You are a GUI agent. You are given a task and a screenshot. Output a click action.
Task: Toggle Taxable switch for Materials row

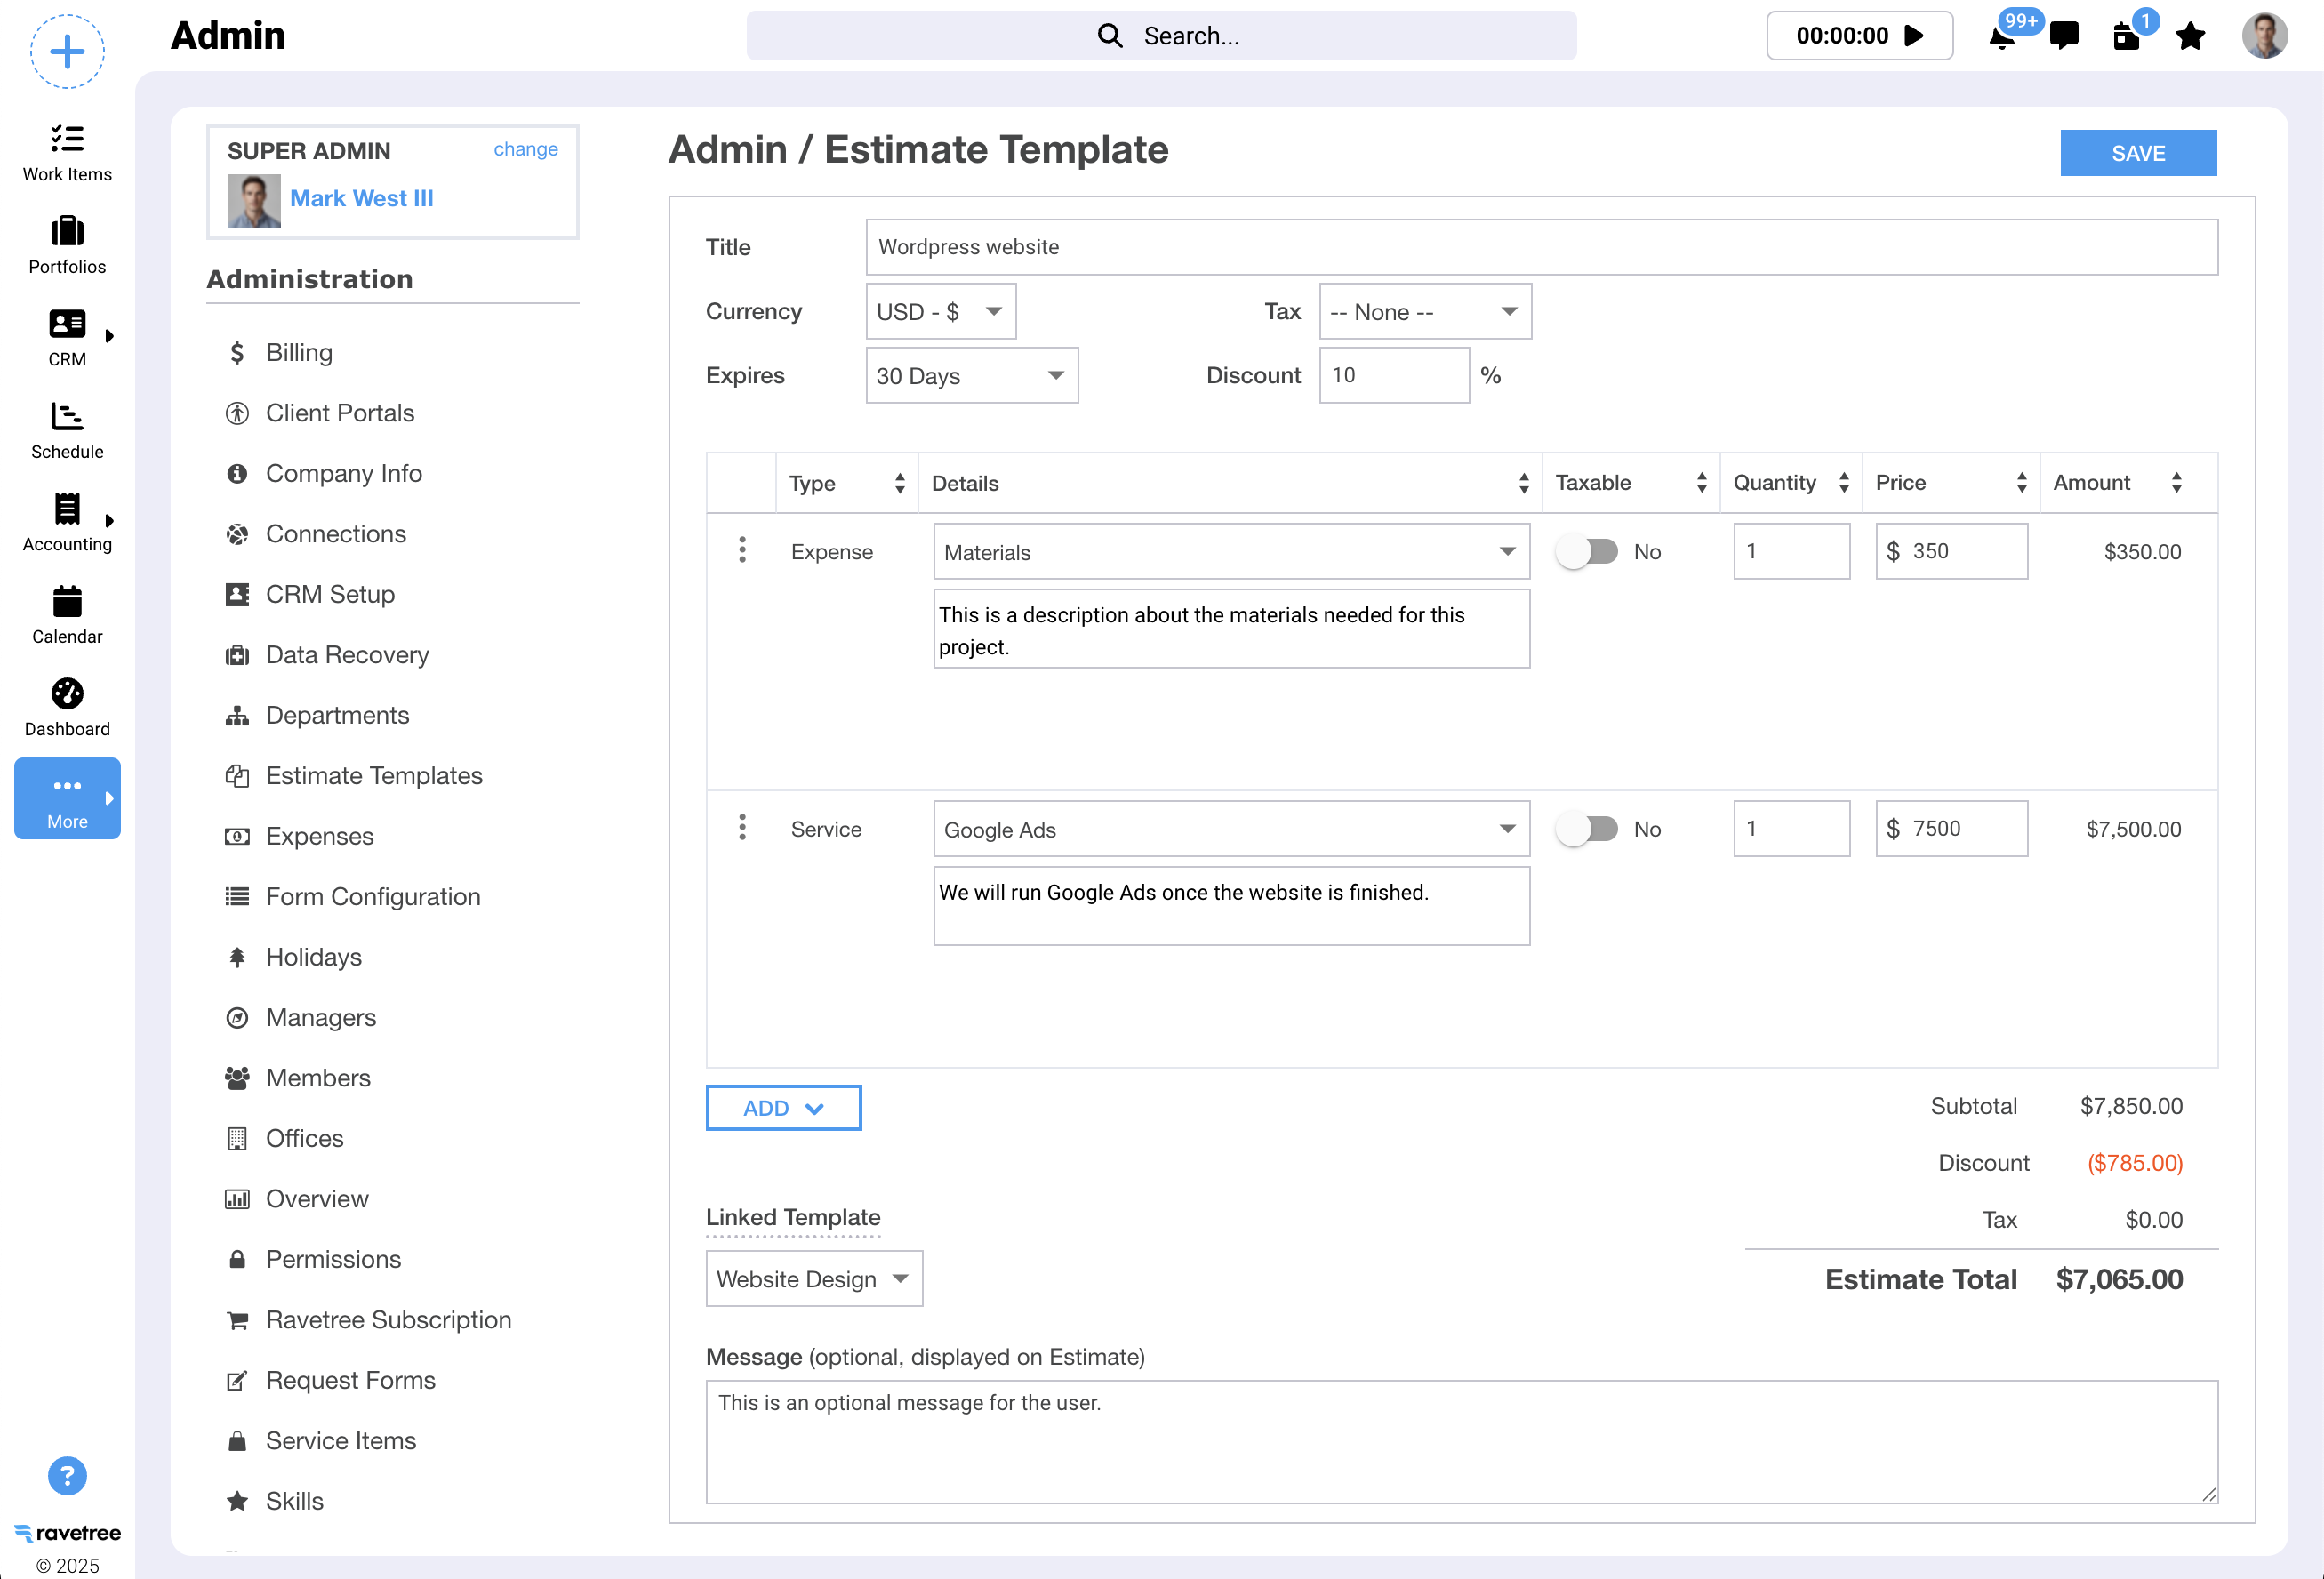(1587, 551)
